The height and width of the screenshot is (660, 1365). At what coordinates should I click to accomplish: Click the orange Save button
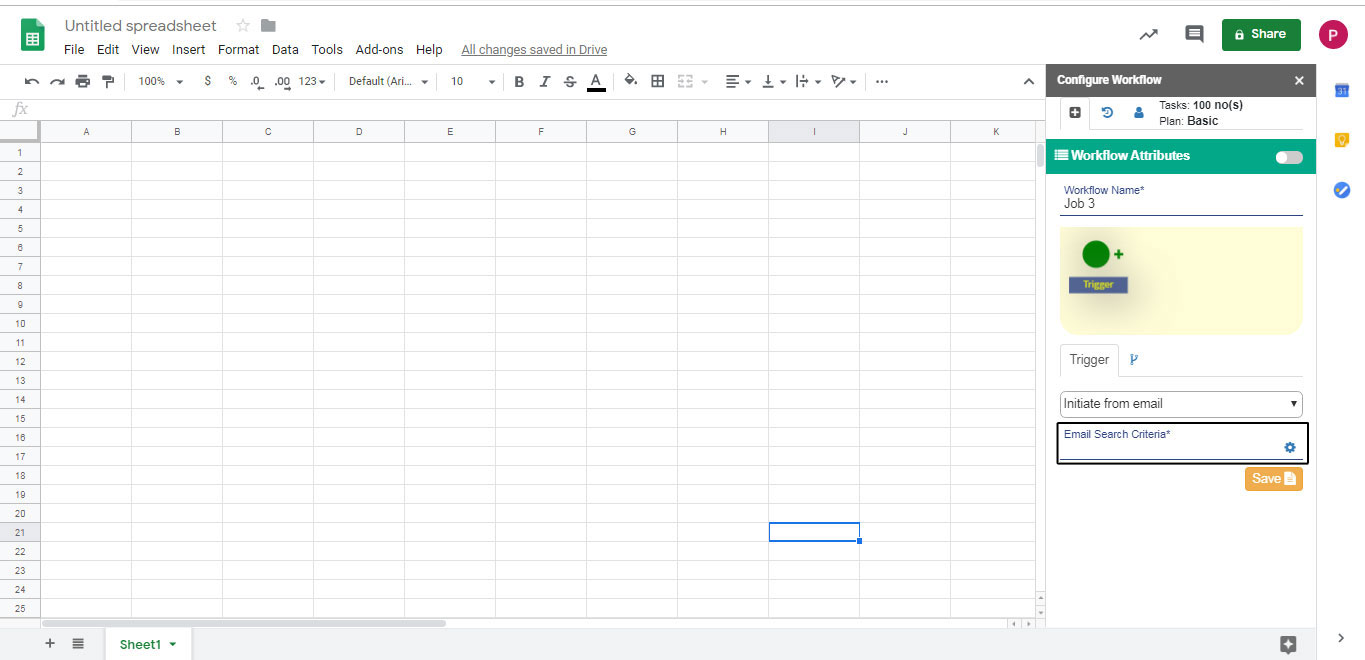[x=1273, y=479]
